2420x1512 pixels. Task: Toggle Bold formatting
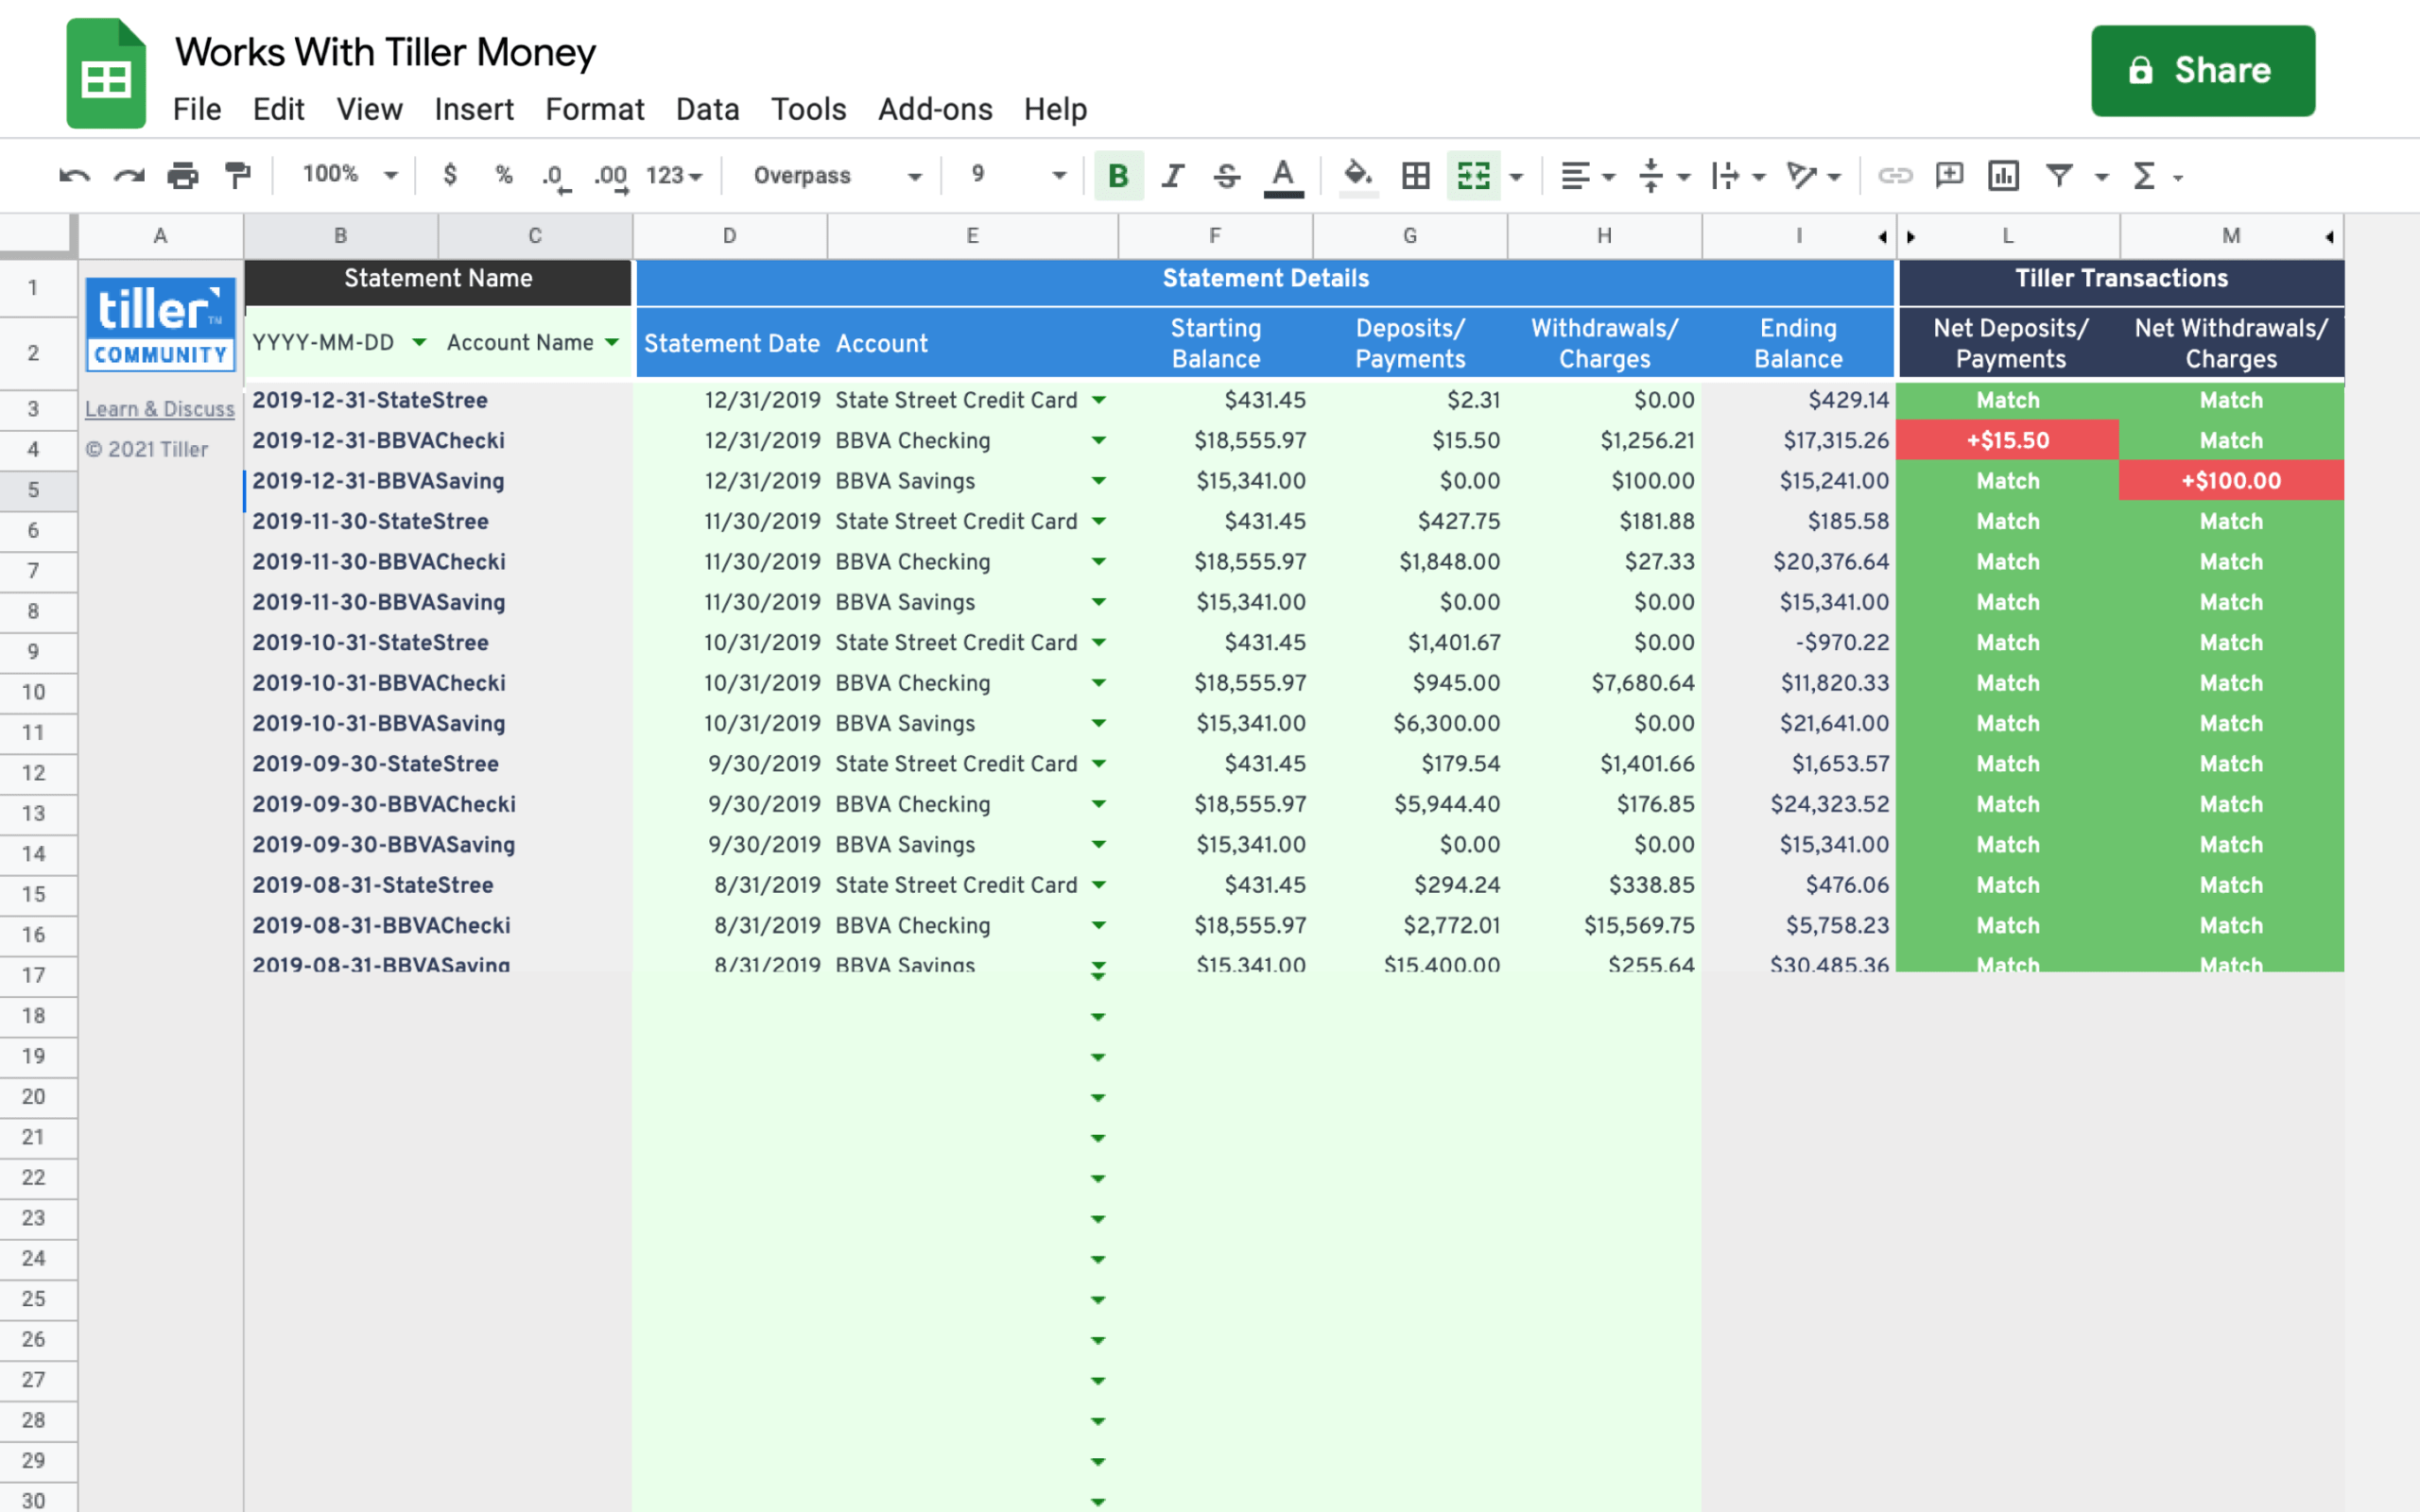[x=1118, y=176]
